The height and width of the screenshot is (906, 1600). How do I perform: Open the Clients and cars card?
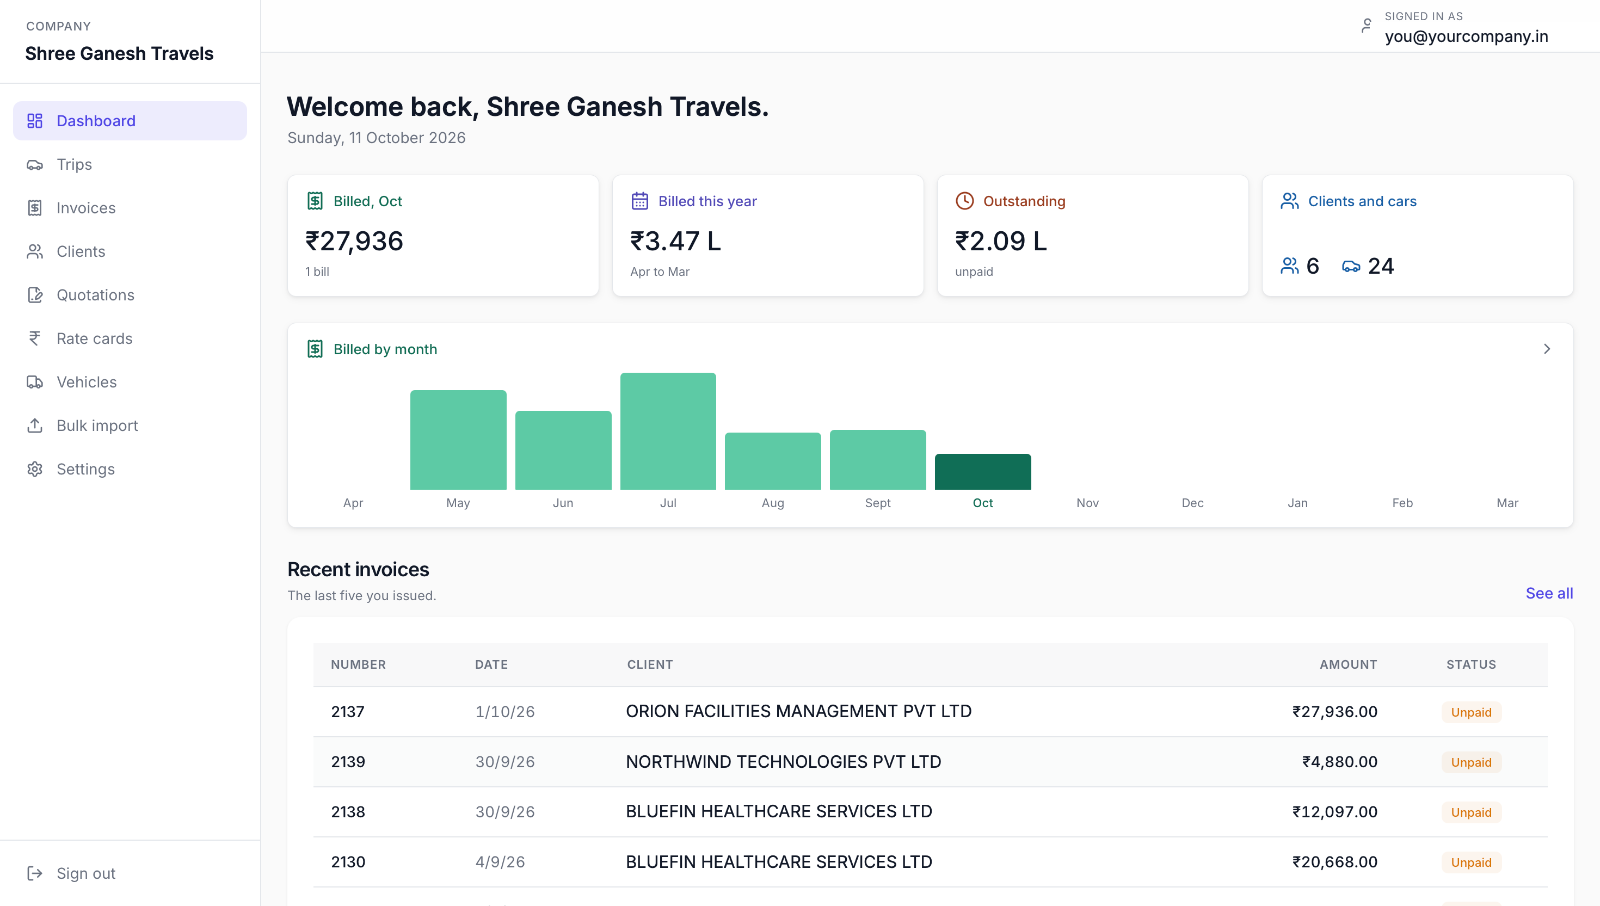[x=1418, y=236]
